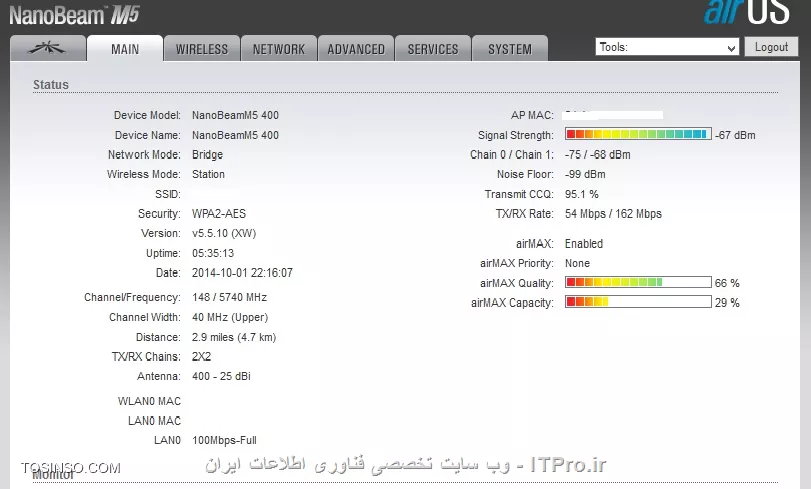The image size is (811, 489).
Task: Click Security value WPA2-AES
Action: tap(219, 214)
